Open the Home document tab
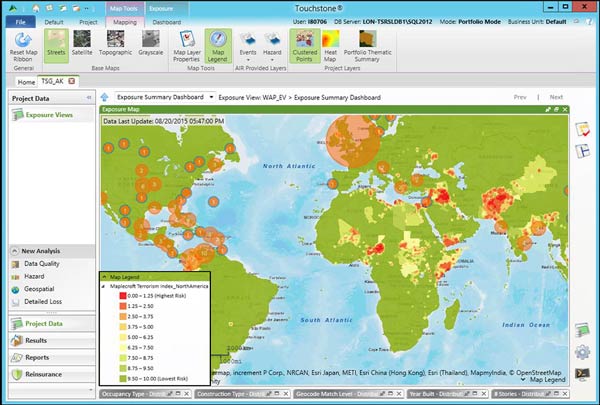The width and height of the screenshot is (600, 405). (x=26, y=82)
